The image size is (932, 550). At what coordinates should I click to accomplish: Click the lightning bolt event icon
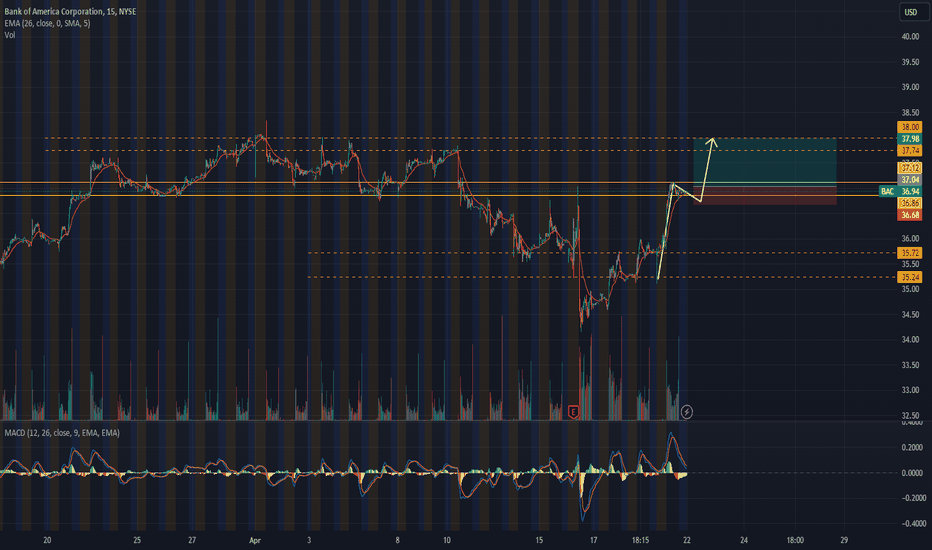click(x=687, y=411)
